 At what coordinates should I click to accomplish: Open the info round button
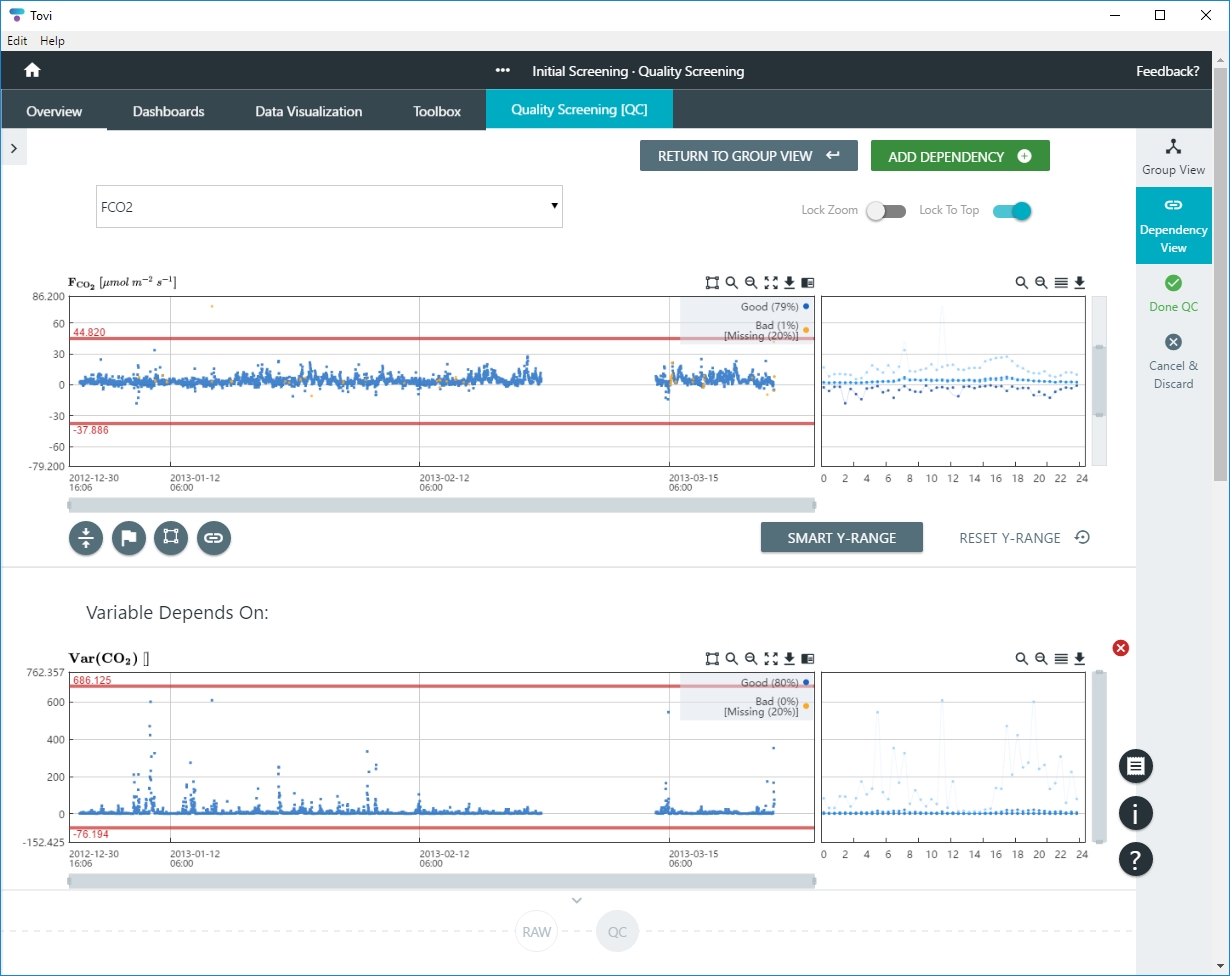[1136, 813]
